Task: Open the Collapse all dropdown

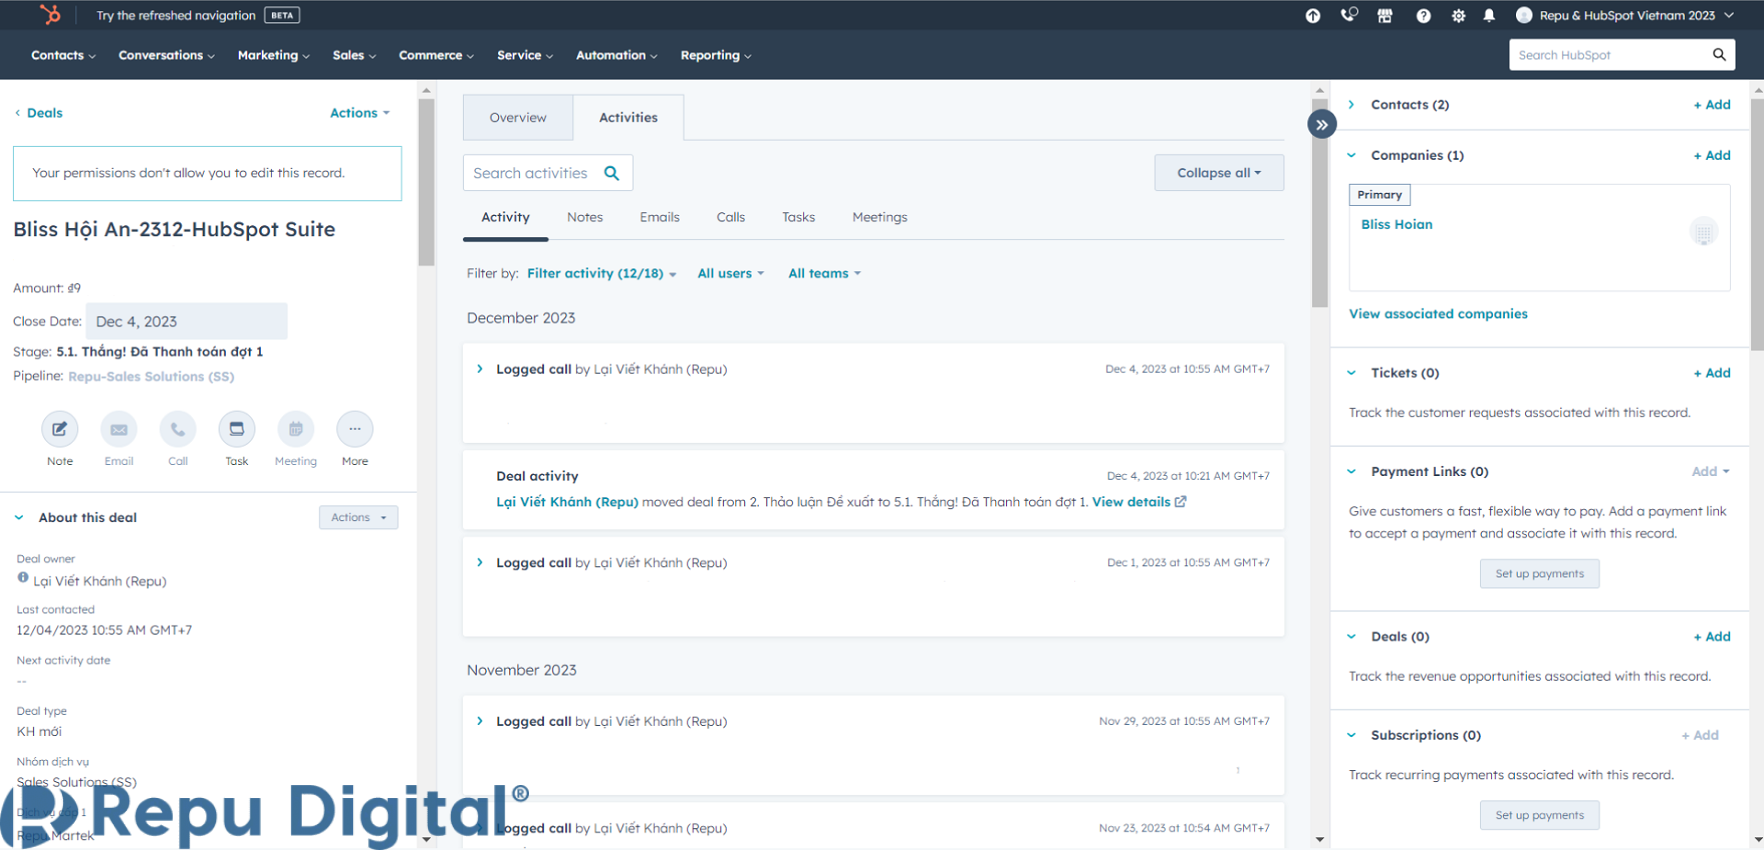Action: click(x=1219, y=173)
